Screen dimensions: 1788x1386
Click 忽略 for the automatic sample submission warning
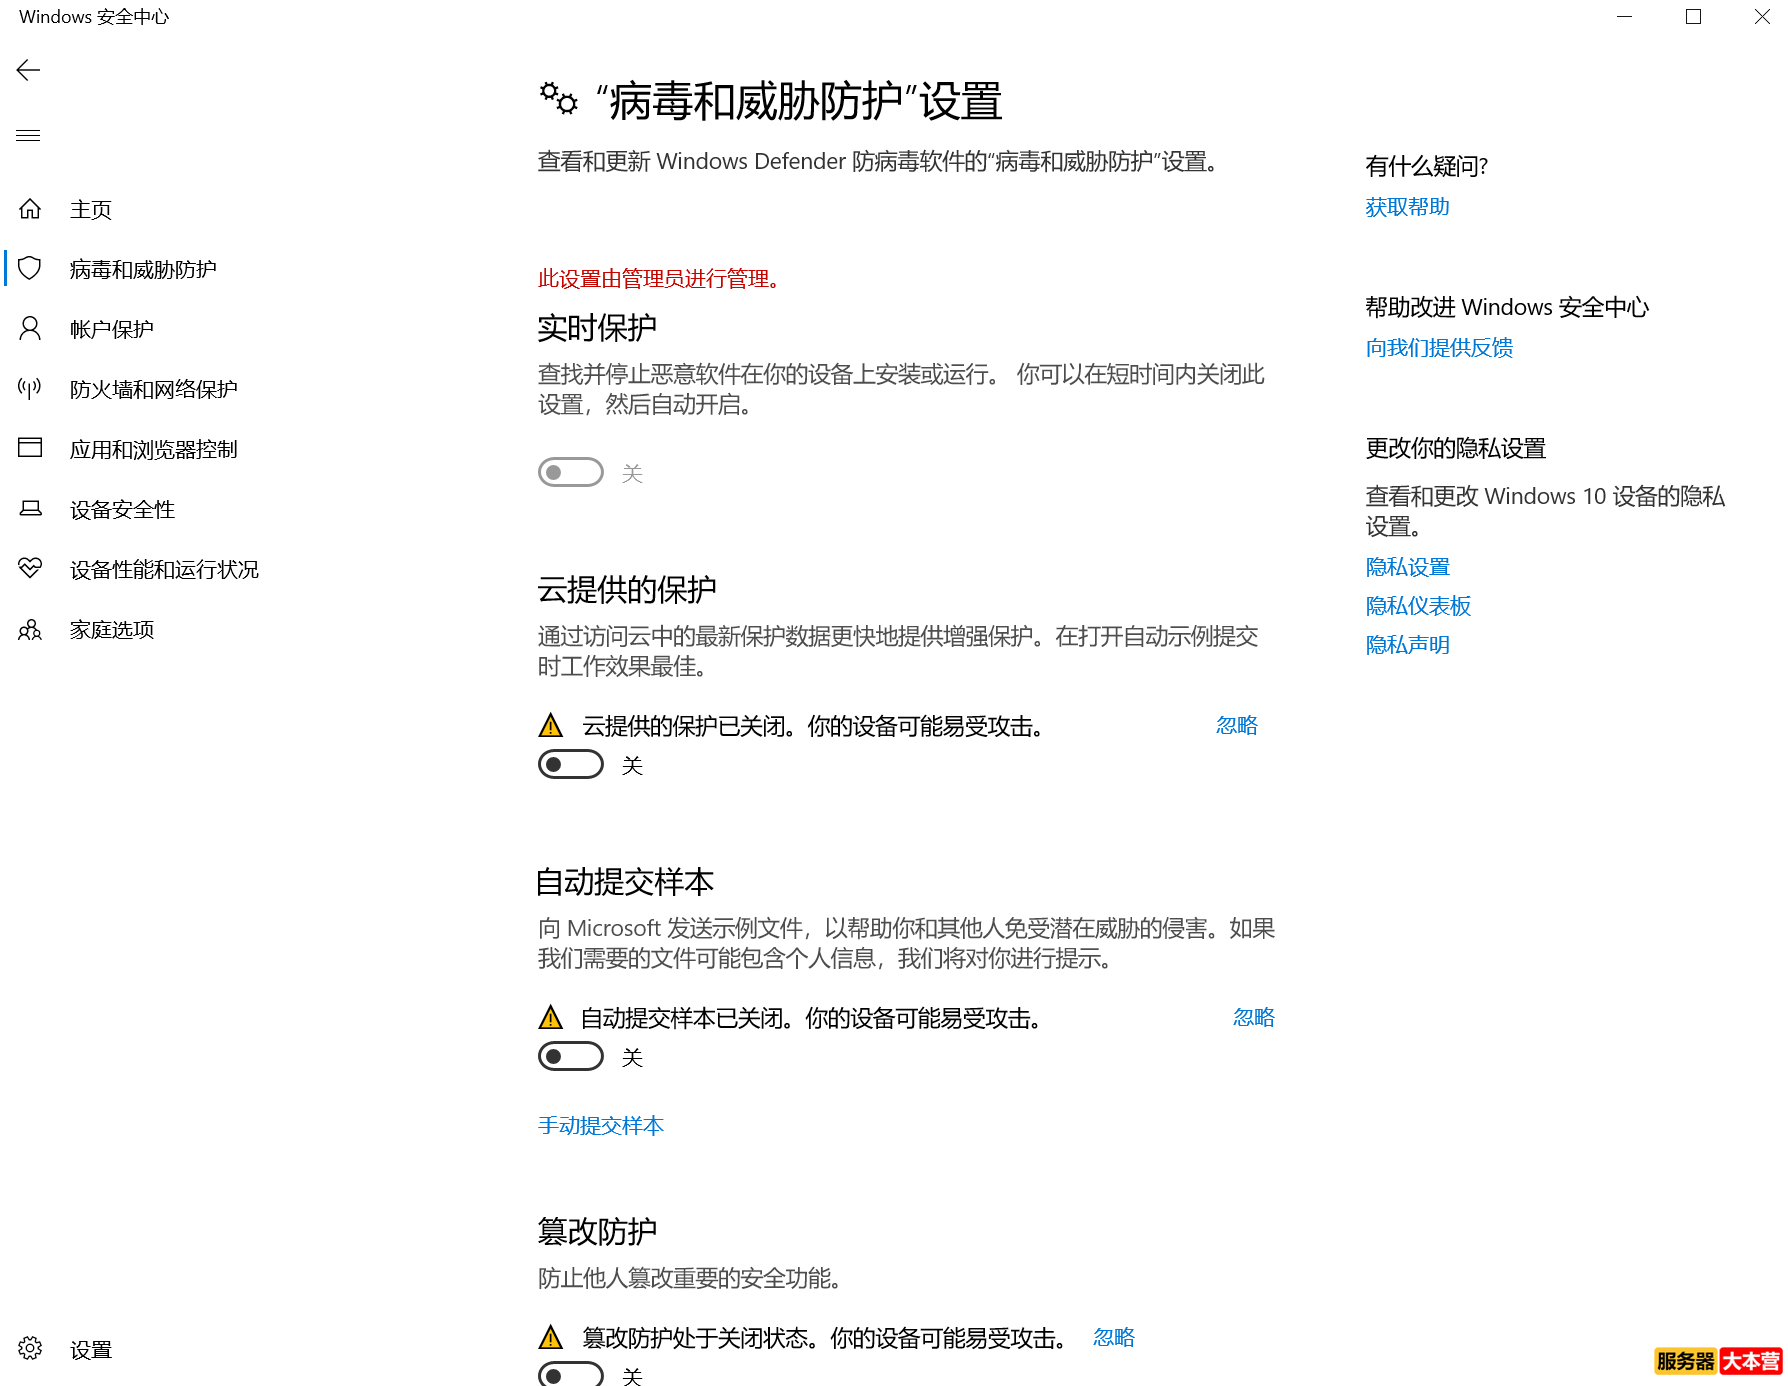[1254, 1017]
